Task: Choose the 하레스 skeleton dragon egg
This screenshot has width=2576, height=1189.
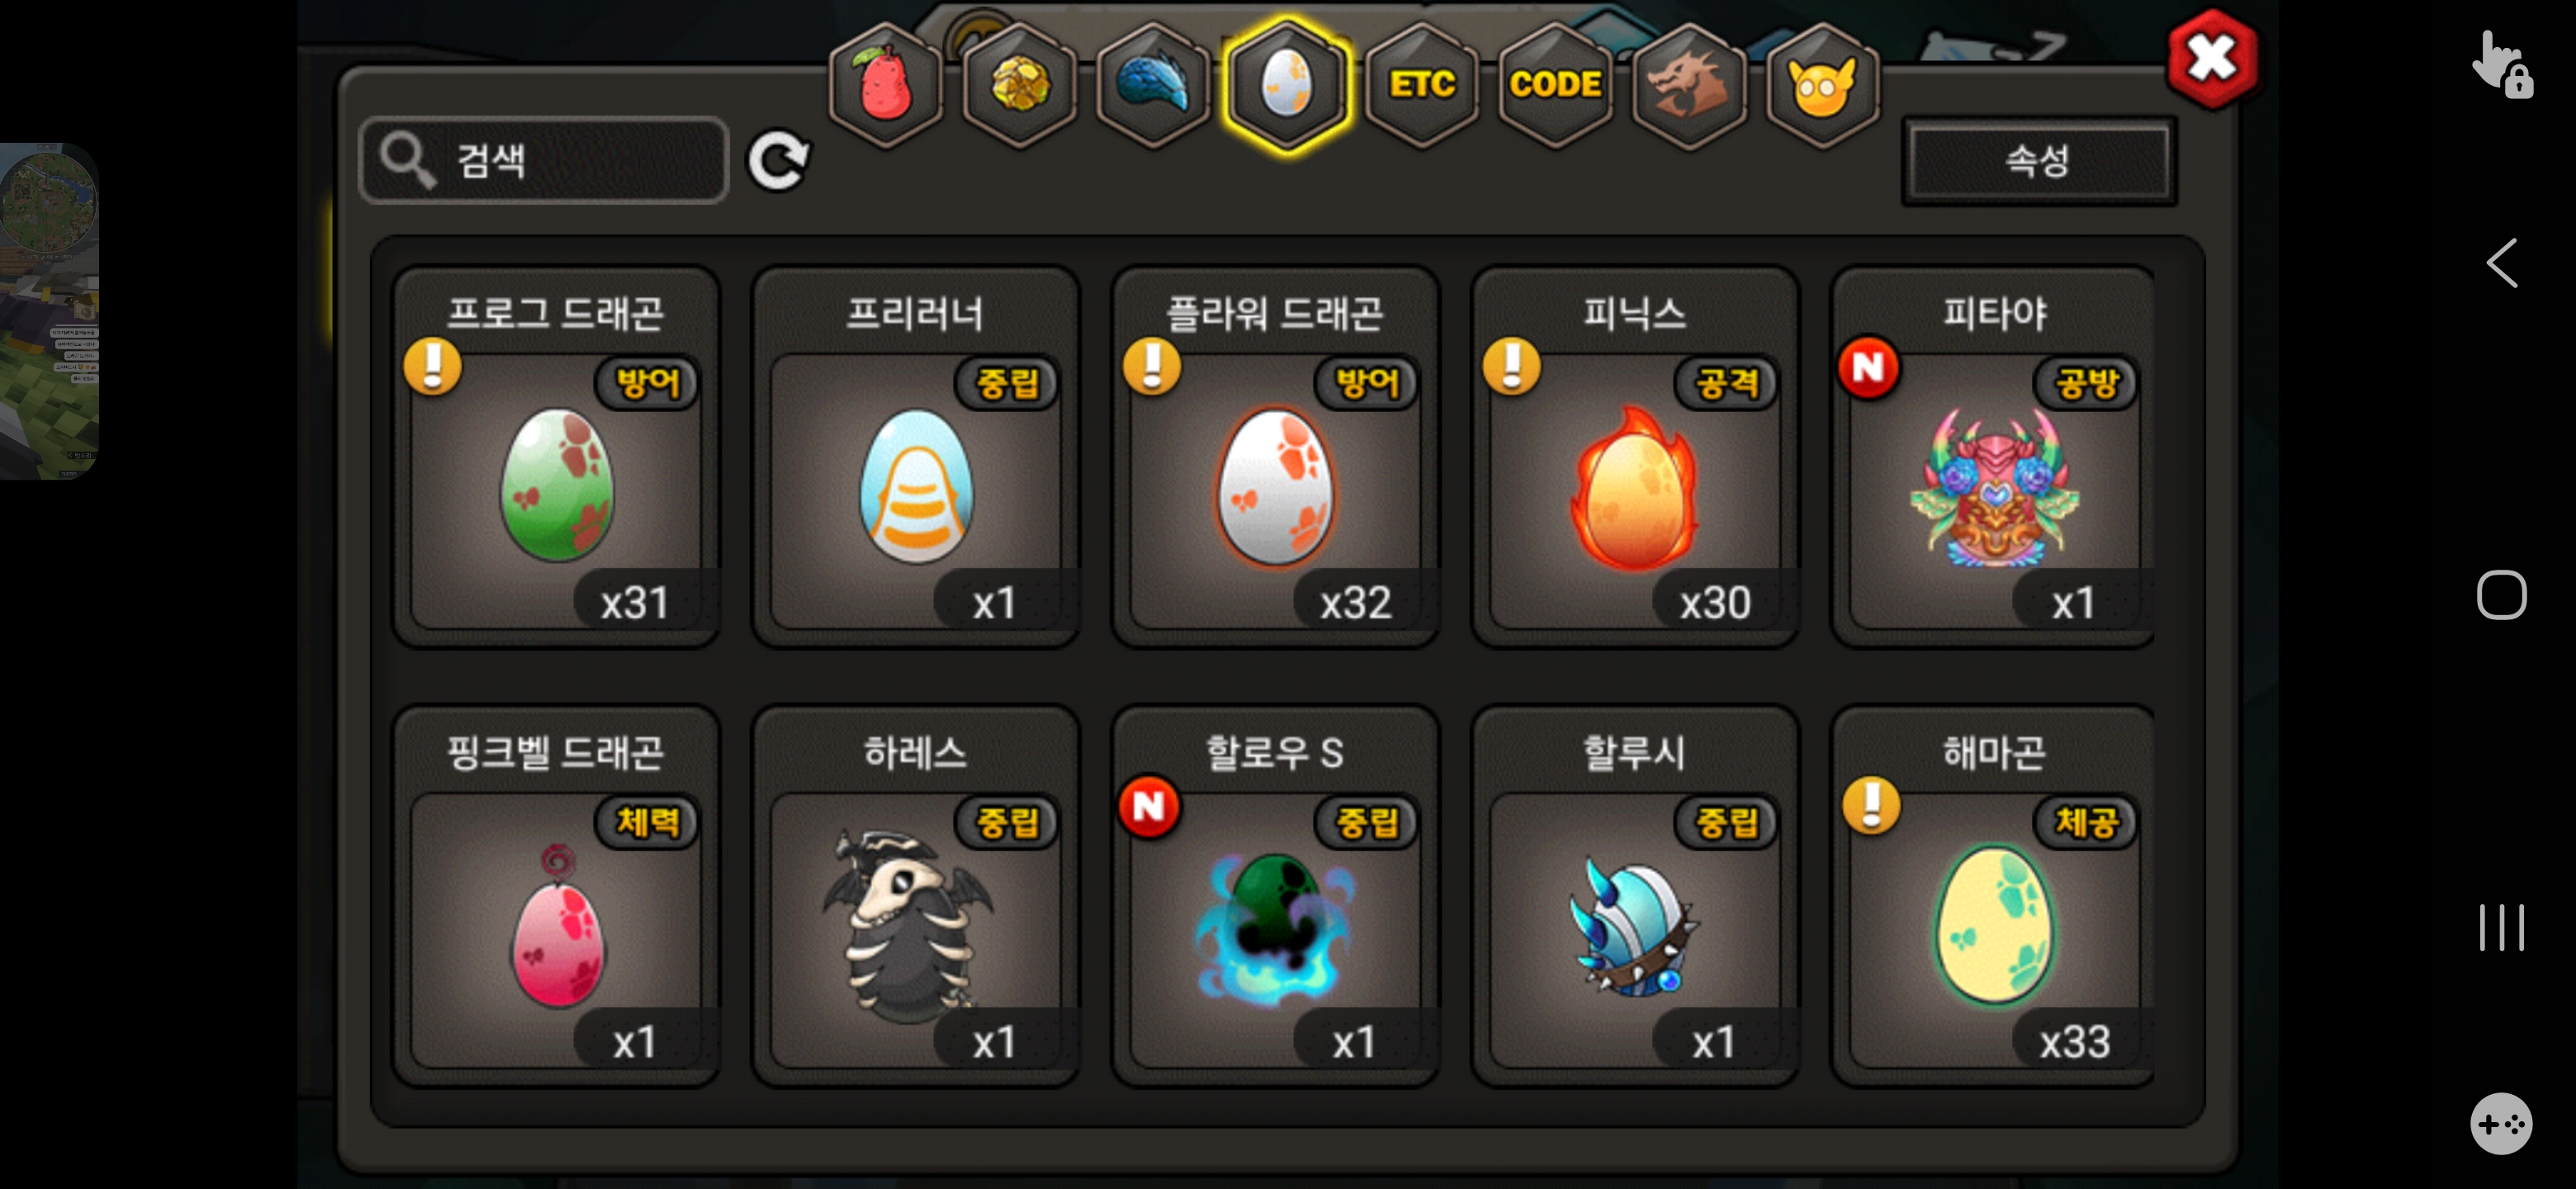Action: [x=915, y=896]
